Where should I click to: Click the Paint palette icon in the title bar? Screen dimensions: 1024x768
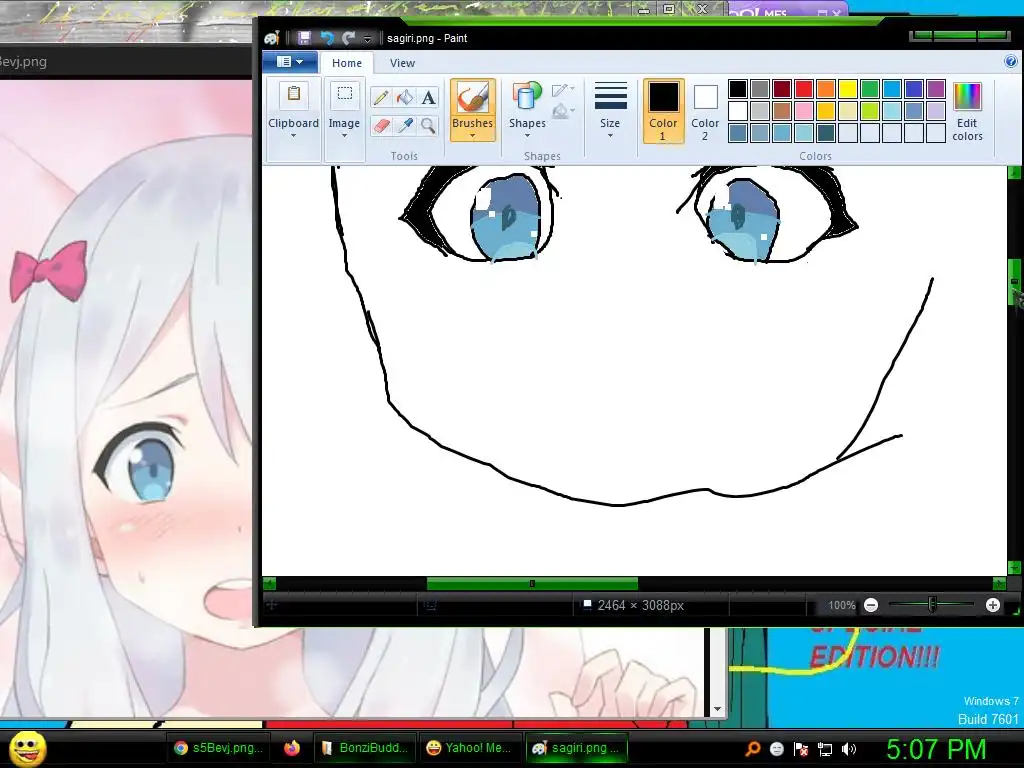(272, 38)
